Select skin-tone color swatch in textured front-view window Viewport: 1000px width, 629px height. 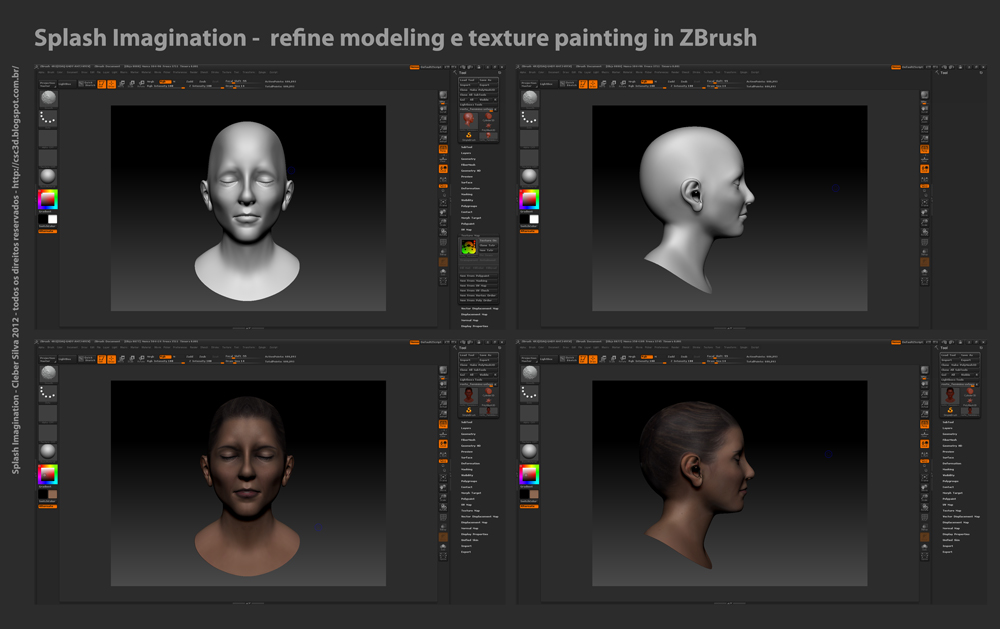coord(52,494)
